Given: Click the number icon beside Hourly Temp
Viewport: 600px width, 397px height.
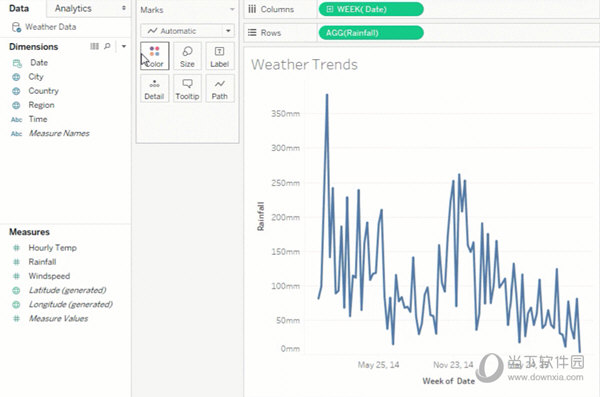Looking at the screenshot, I should tap(16, 248).
